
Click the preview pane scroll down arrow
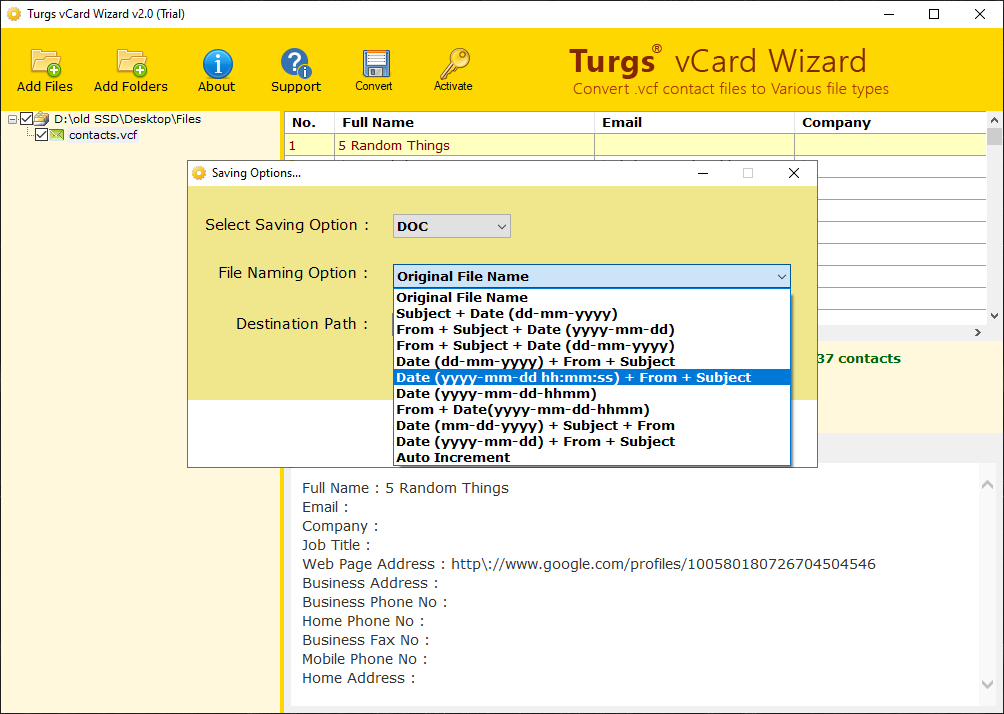pos(987,684)
